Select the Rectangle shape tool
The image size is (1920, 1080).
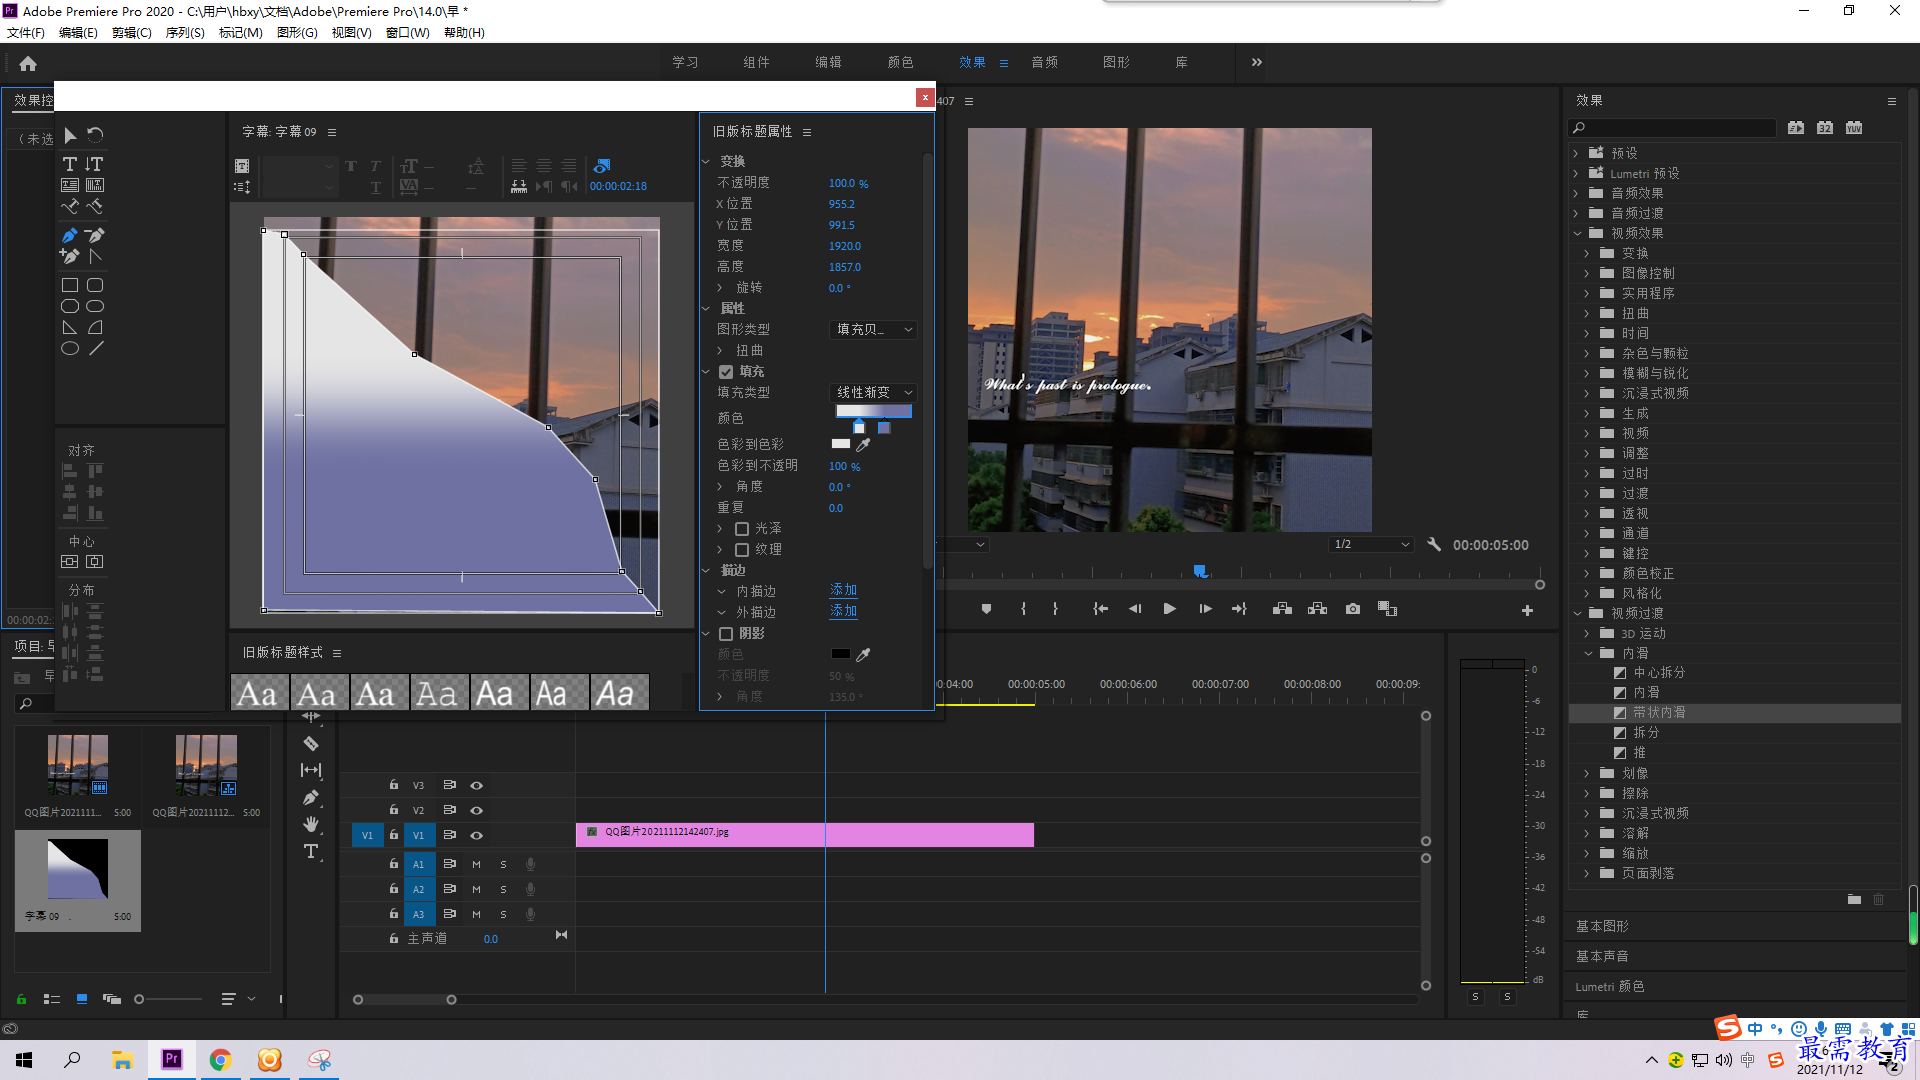coord(70,286)
